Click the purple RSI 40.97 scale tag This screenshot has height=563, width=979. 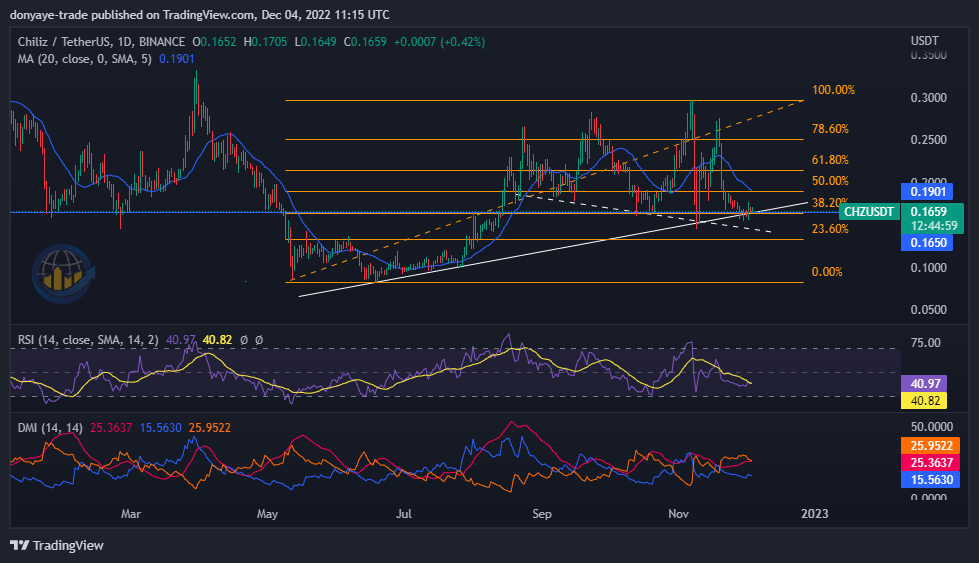tap(924, 384)
